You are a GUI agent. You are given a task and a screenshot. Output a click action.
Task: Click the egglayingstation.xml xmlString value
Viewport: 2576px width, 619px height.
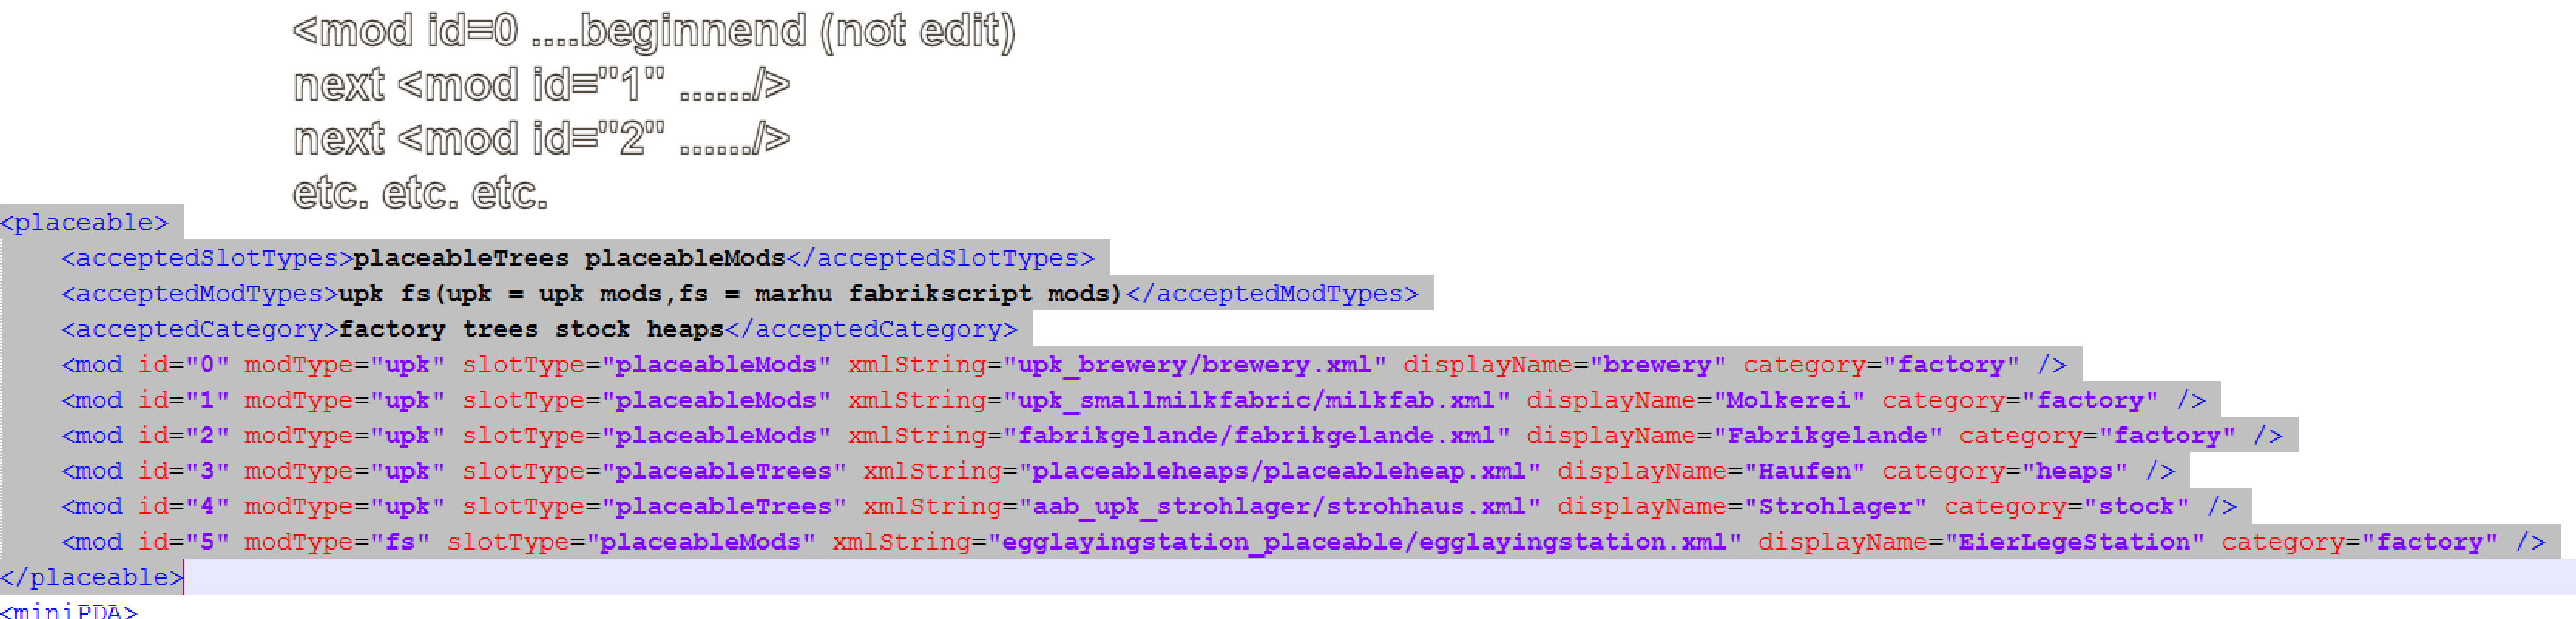pos(1364,542)
